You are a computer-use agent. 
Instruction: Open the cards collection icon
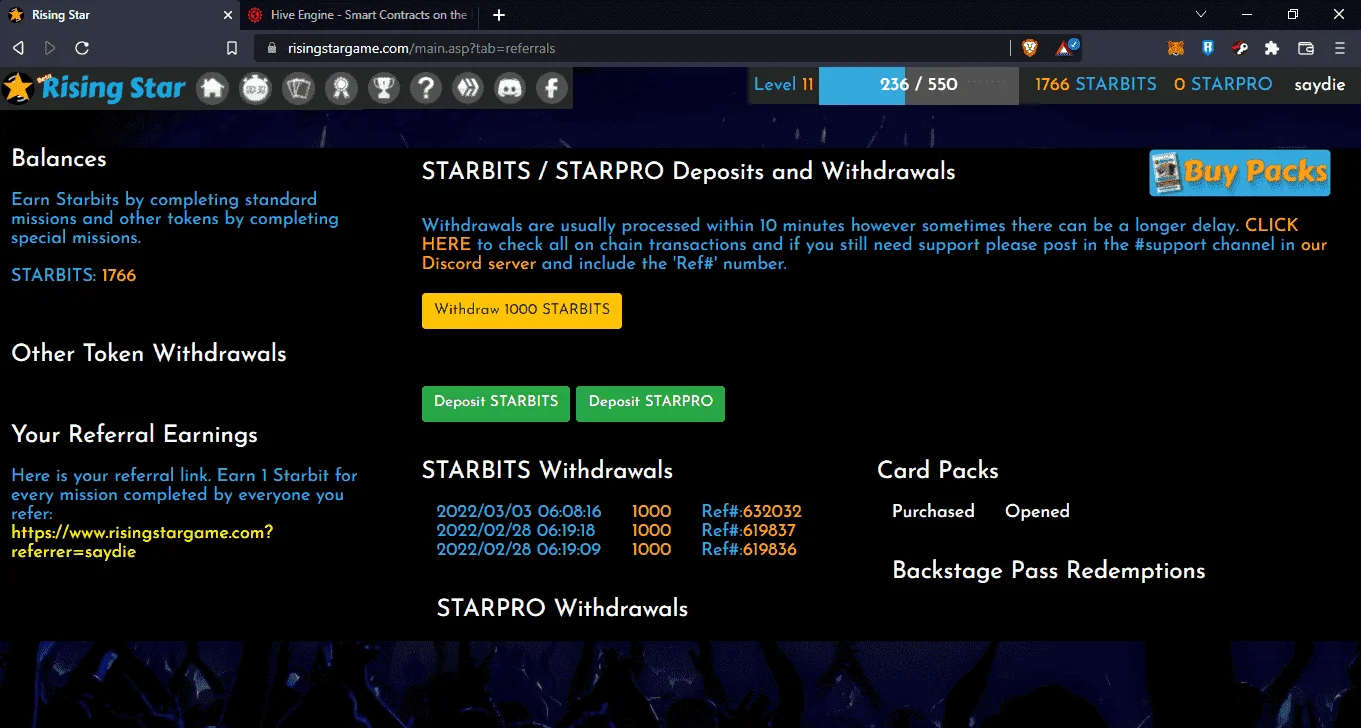click(299, 88)
